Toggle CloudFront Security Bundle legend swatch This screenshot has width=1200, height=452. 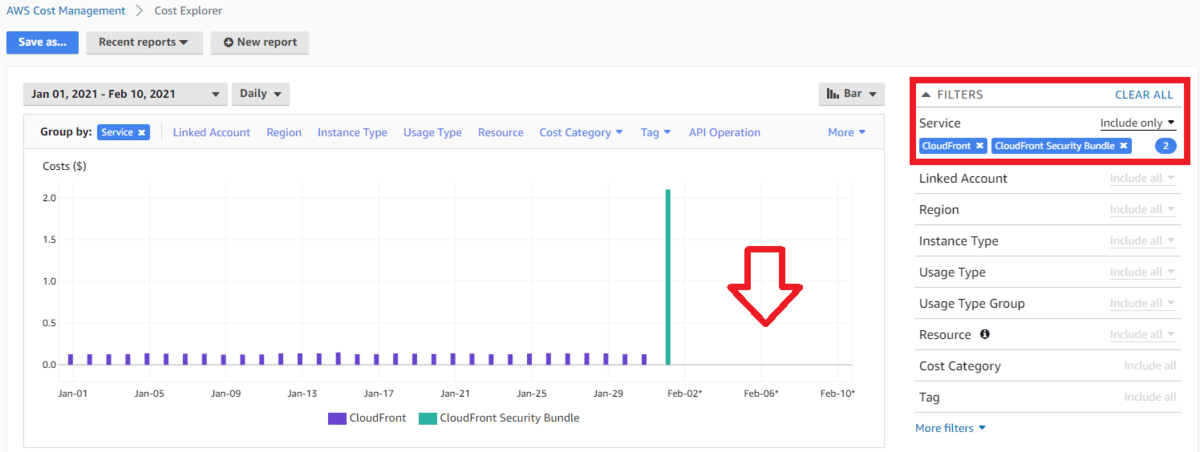pos(427,418)
